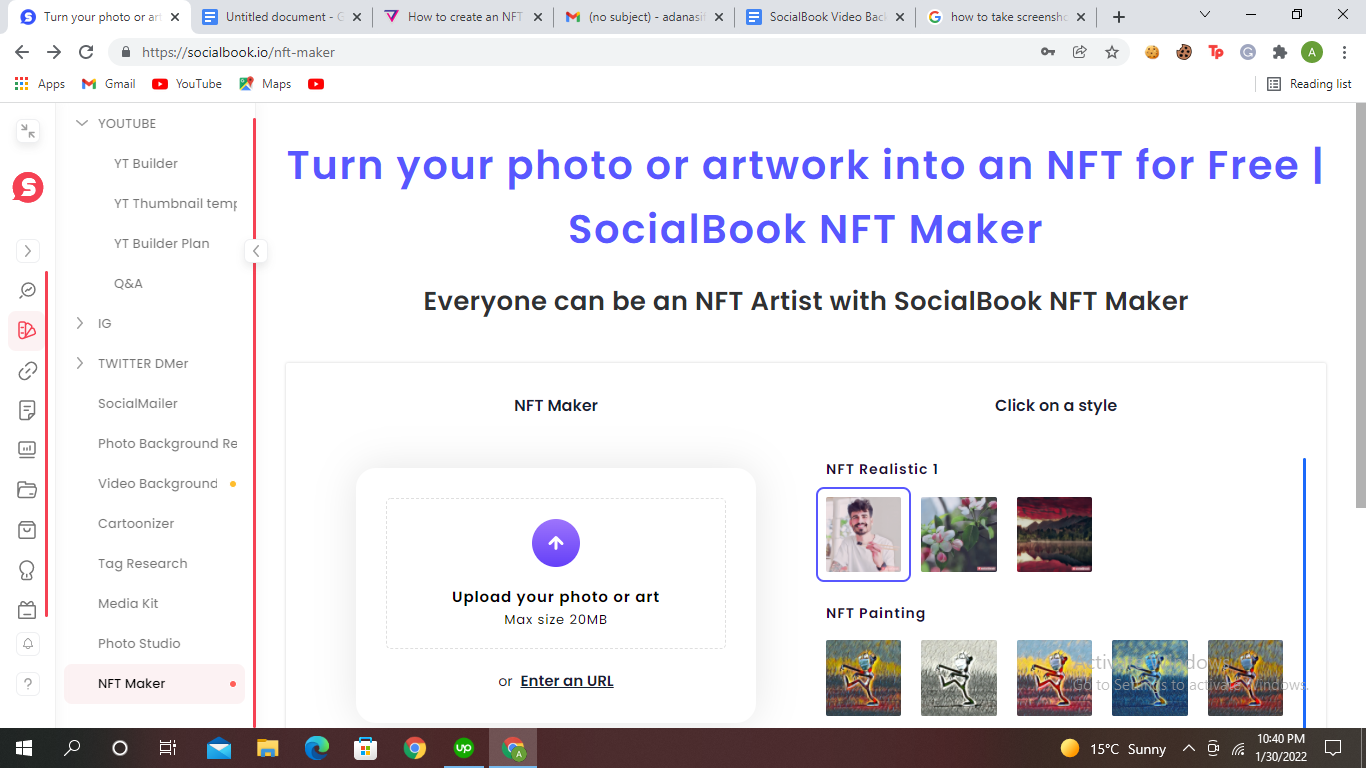Click the brown bitten cookie extension icon

click(1184, 52)
